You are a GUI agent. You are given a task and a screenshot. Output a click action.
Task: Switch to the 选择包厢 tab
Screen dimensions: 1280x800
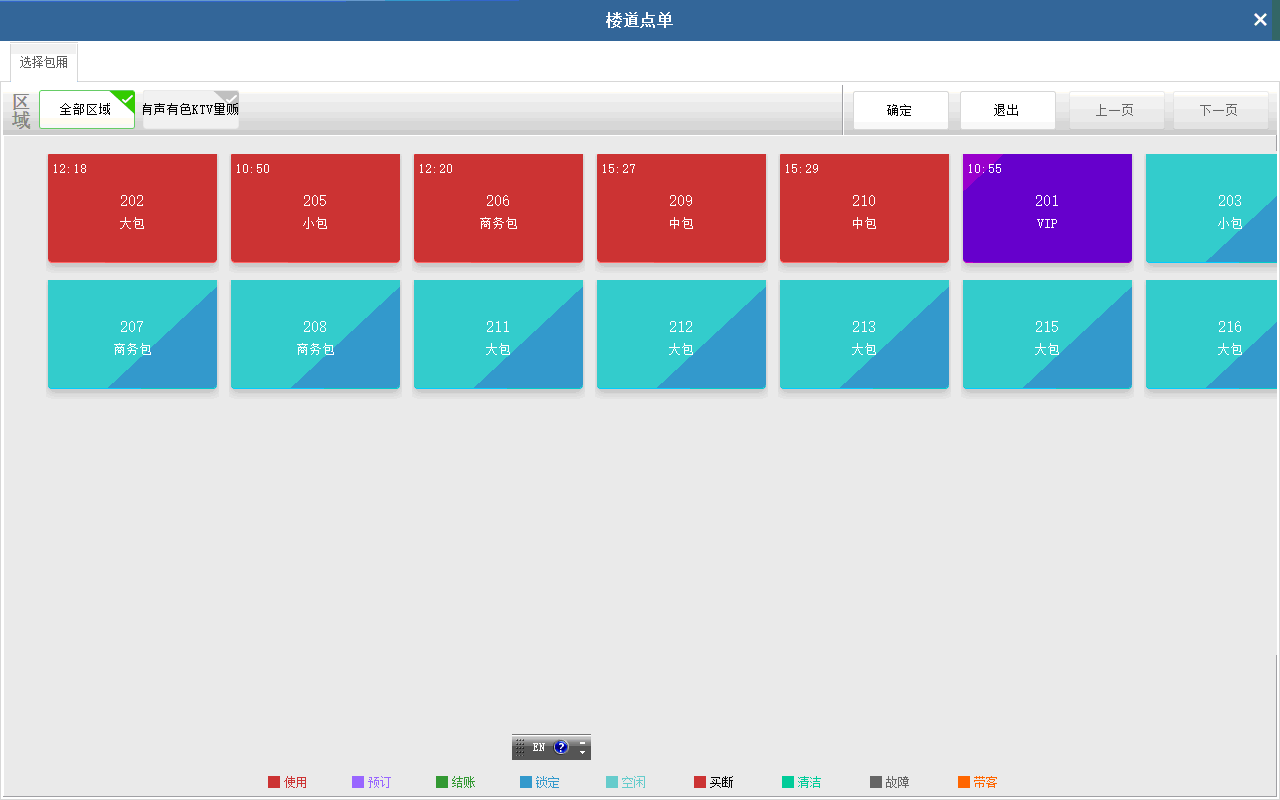coord(44,62)
